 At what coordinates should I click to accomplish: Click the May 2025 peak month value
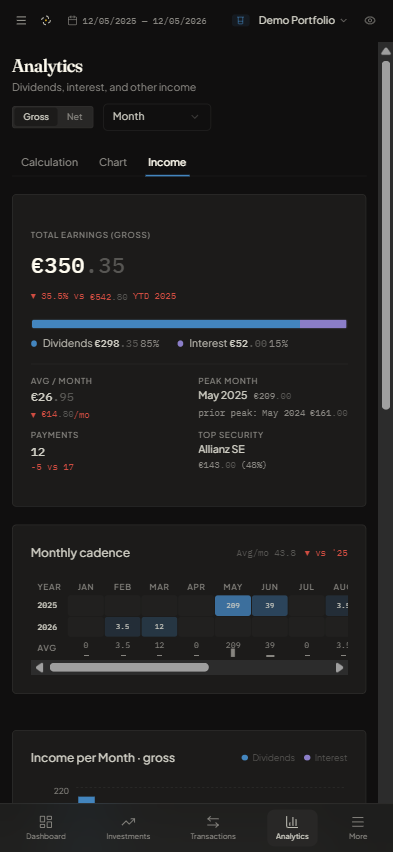click(x=223, y=395)
